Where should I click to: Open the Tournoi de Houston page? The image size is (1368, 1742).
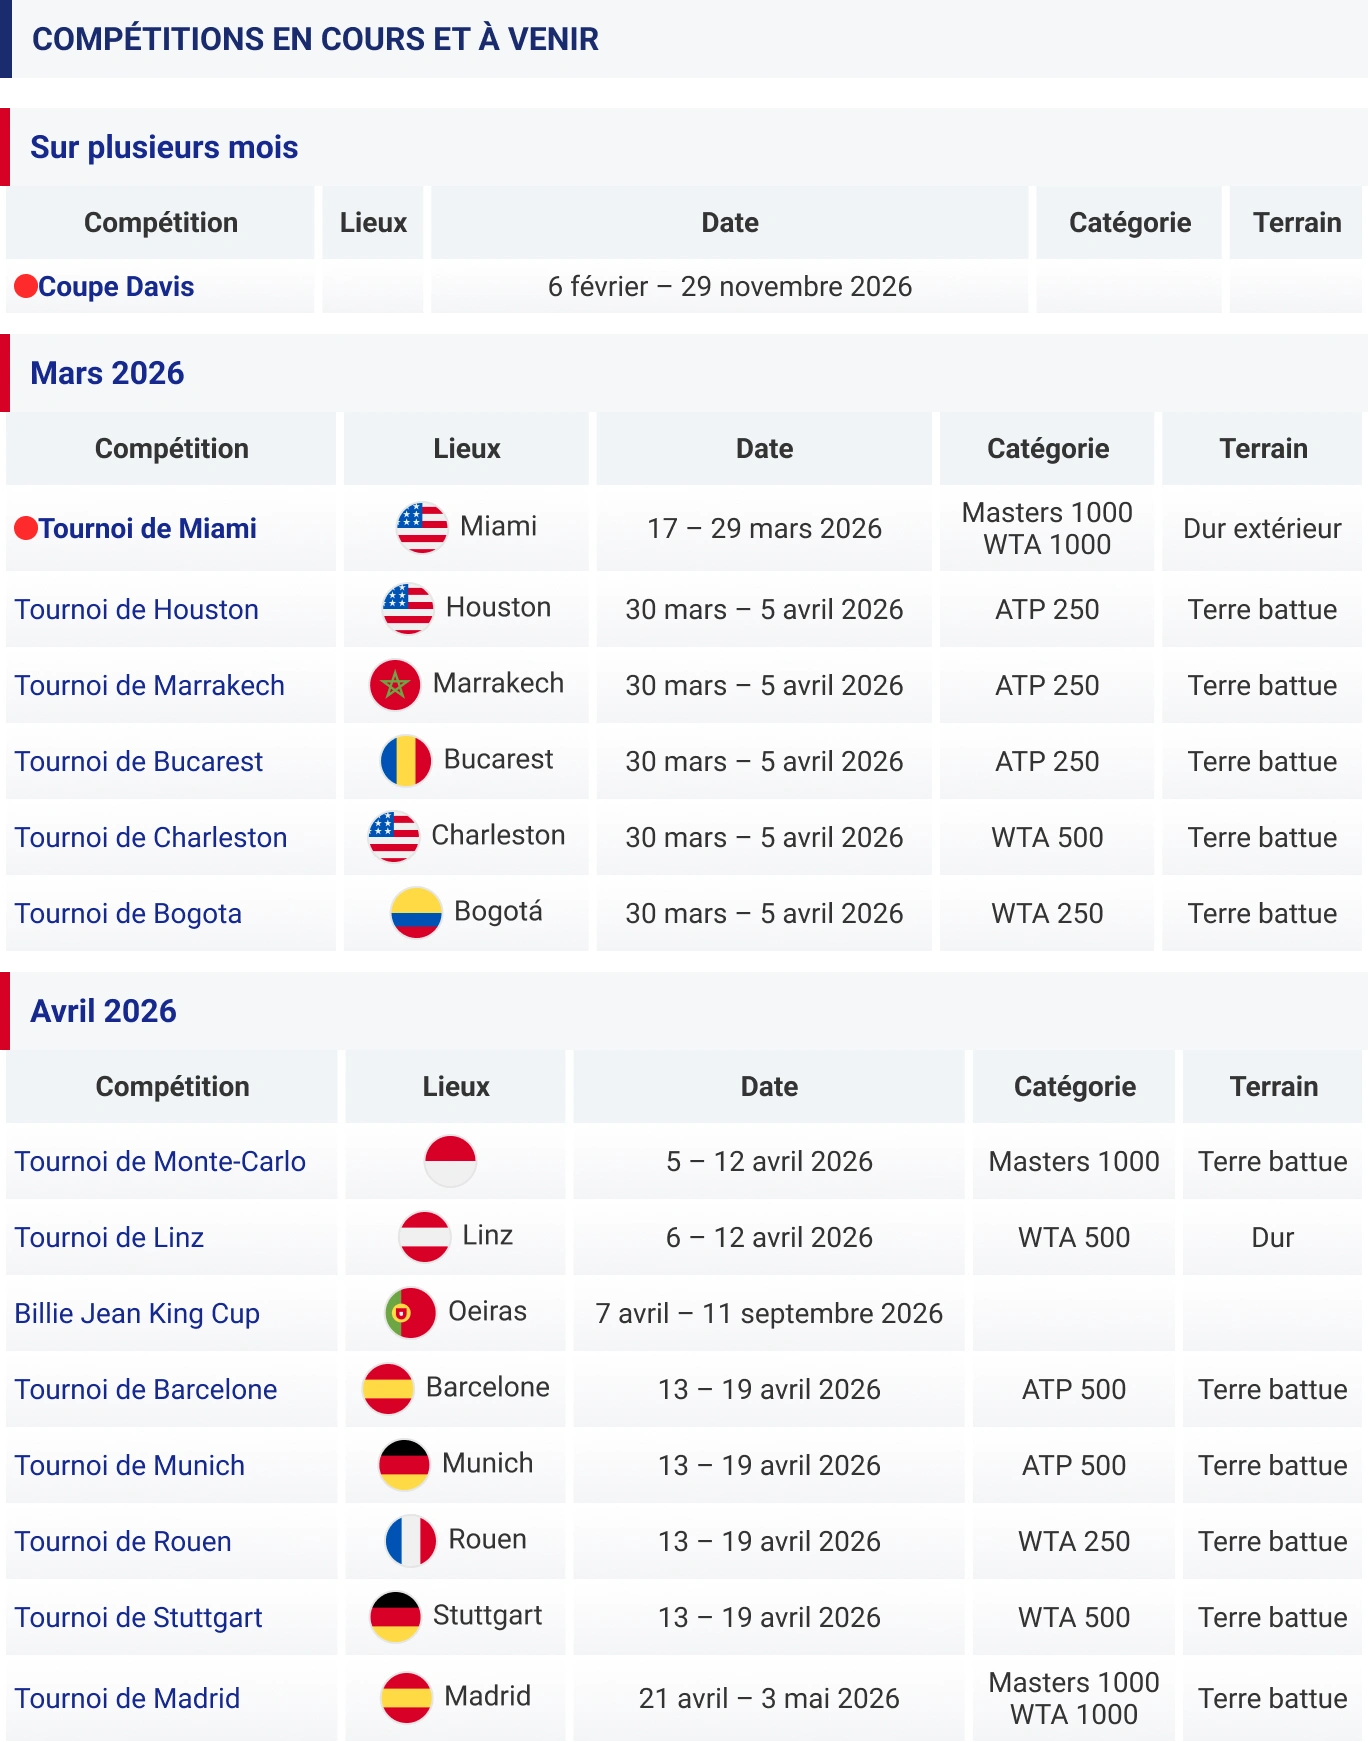[136, 609]
